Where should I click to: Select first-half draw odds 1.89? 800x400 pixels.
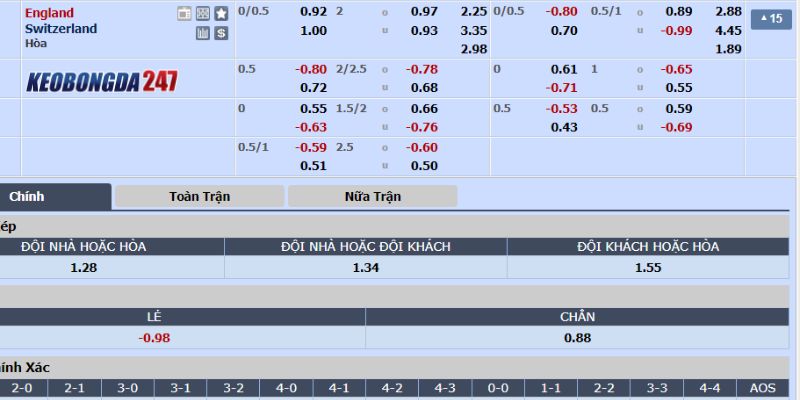pos(729,49)
